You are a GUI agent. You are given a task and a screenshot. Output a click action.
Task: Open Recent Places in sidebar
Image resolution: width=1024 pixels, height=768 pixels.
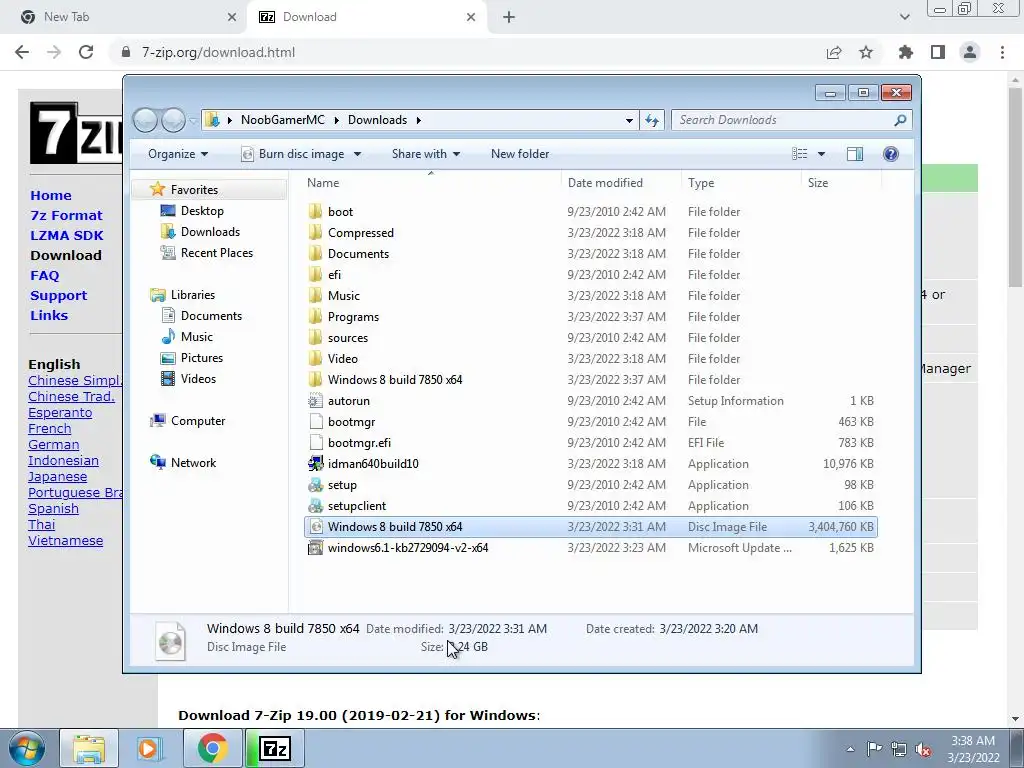click(x=216, y=253)
